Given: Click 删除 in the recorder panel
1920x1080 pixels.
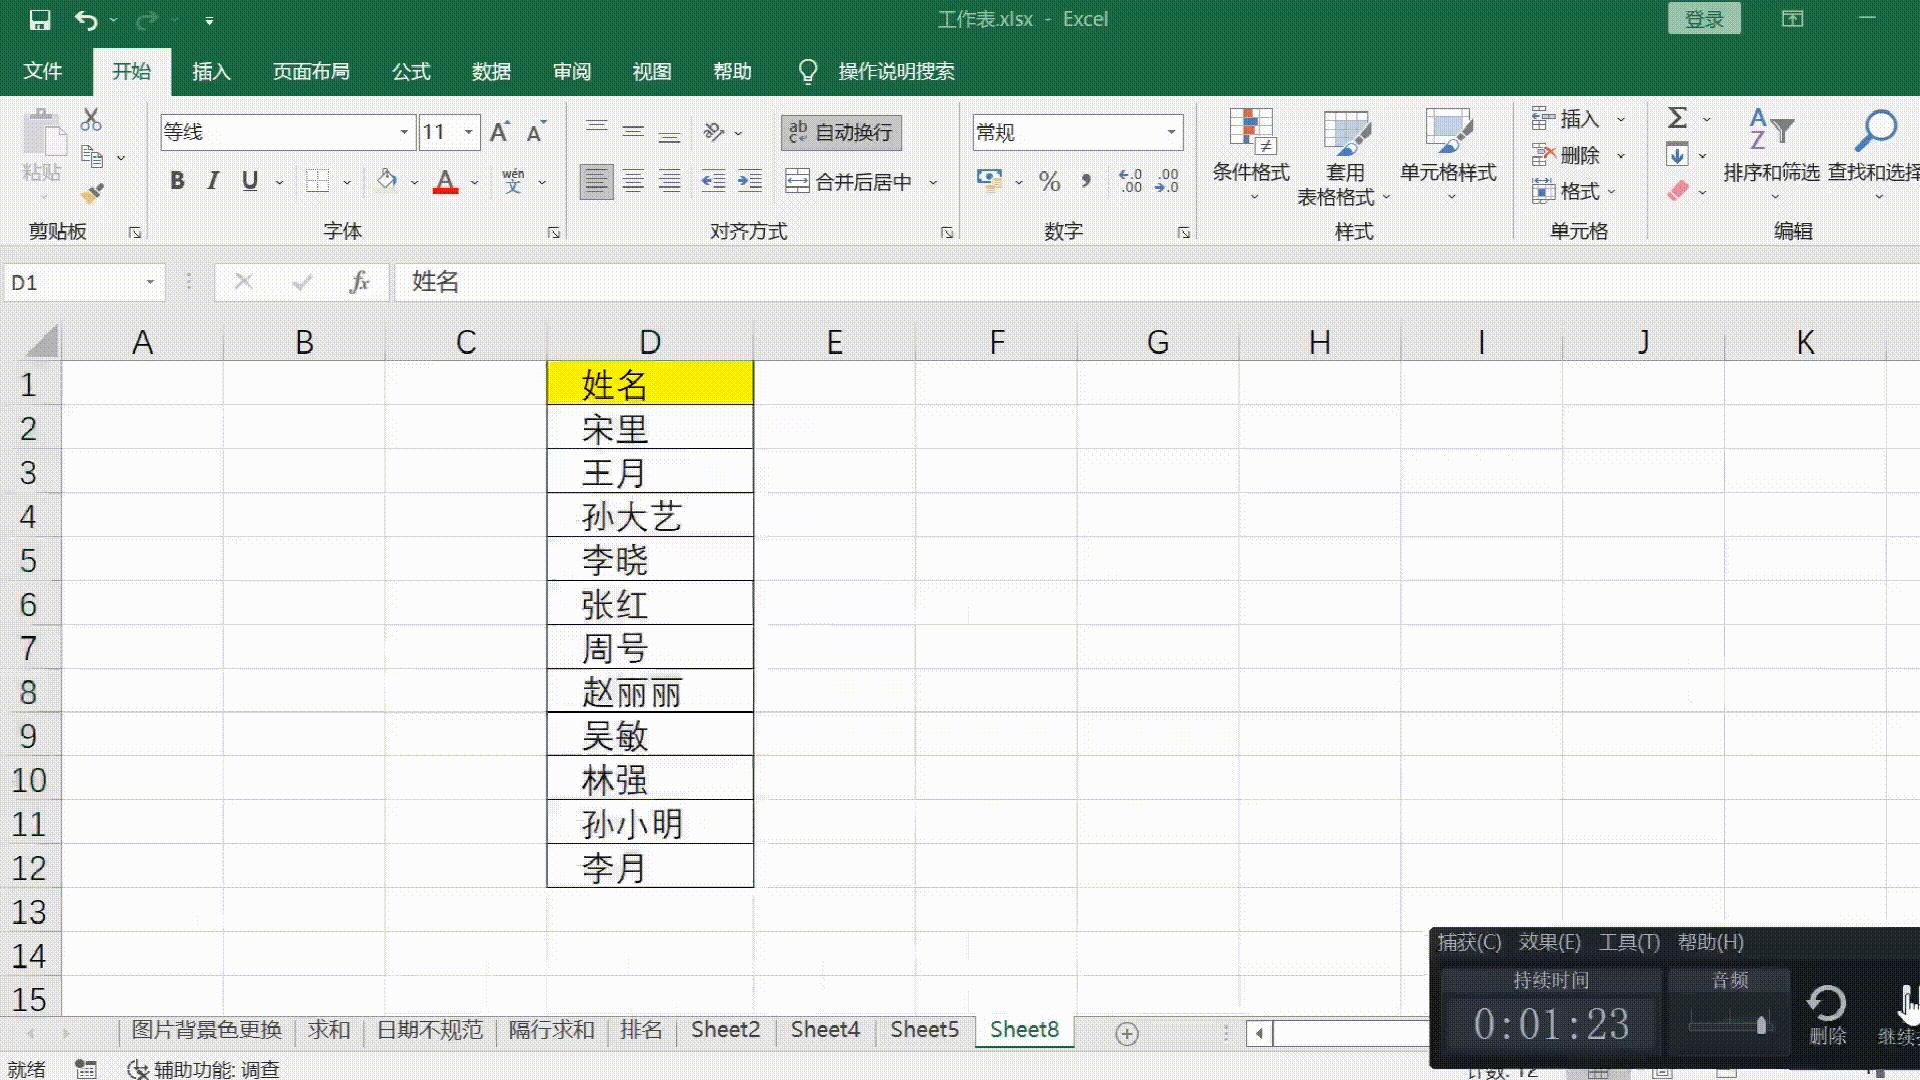Looking at the screenshot, I should tap(1828, 1012).
